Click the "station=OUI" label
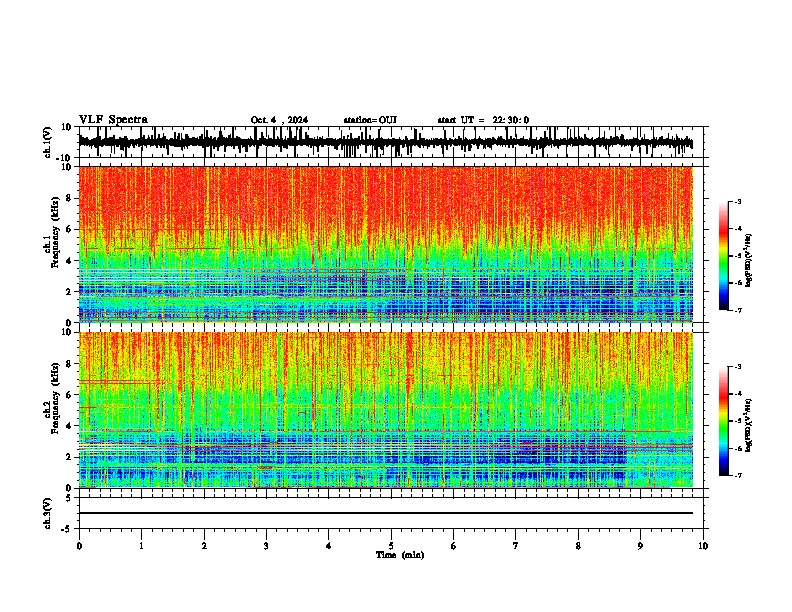This screenshot has height=612, width=792. (x=370, y=120)
